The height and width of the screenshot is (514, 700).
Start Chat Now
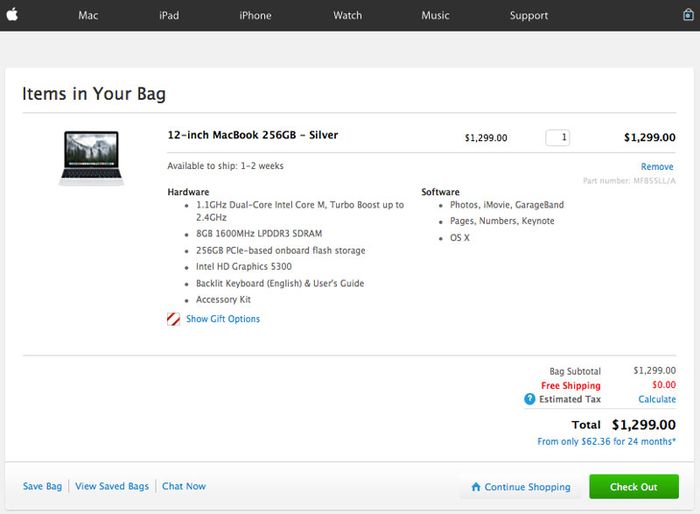184,486
